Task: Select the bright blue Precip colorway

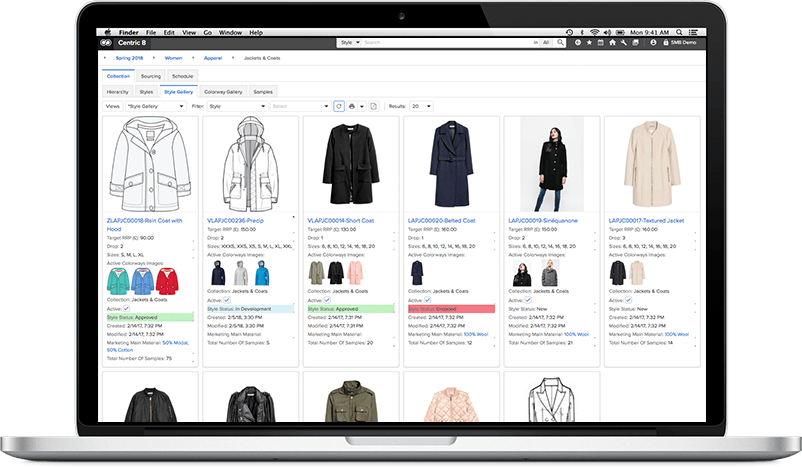Action: (262, 273)
